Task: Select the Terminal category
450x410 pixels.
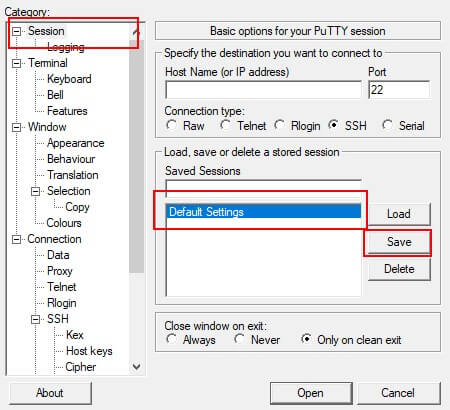Action: click(x=48, y=63)
